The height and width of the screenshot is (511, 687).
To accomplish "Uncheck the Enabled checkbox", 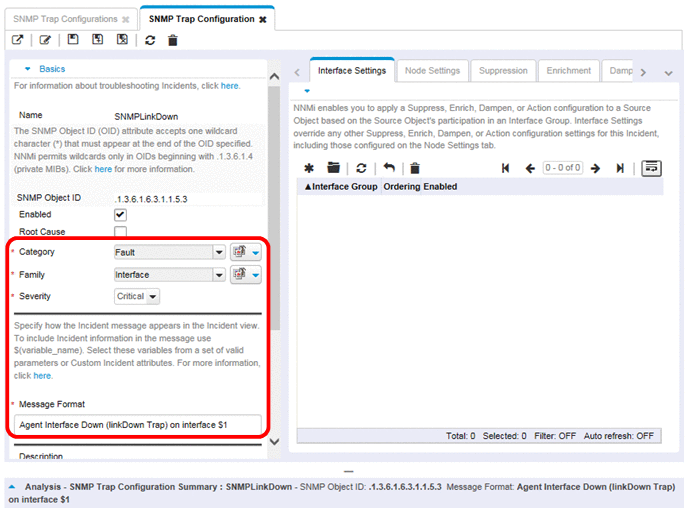I will [121, 215].
